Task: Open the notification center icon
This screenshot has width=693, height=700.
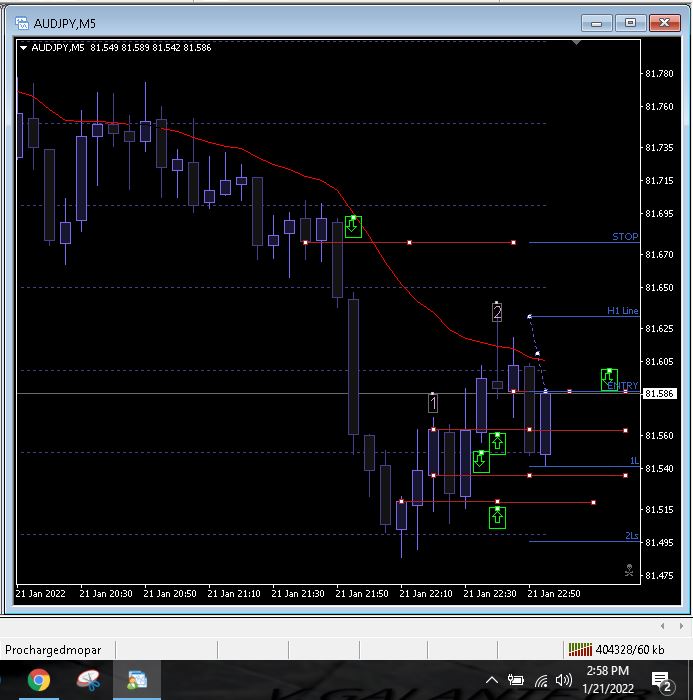Action: pyautogui.click(x=662, y=681)
